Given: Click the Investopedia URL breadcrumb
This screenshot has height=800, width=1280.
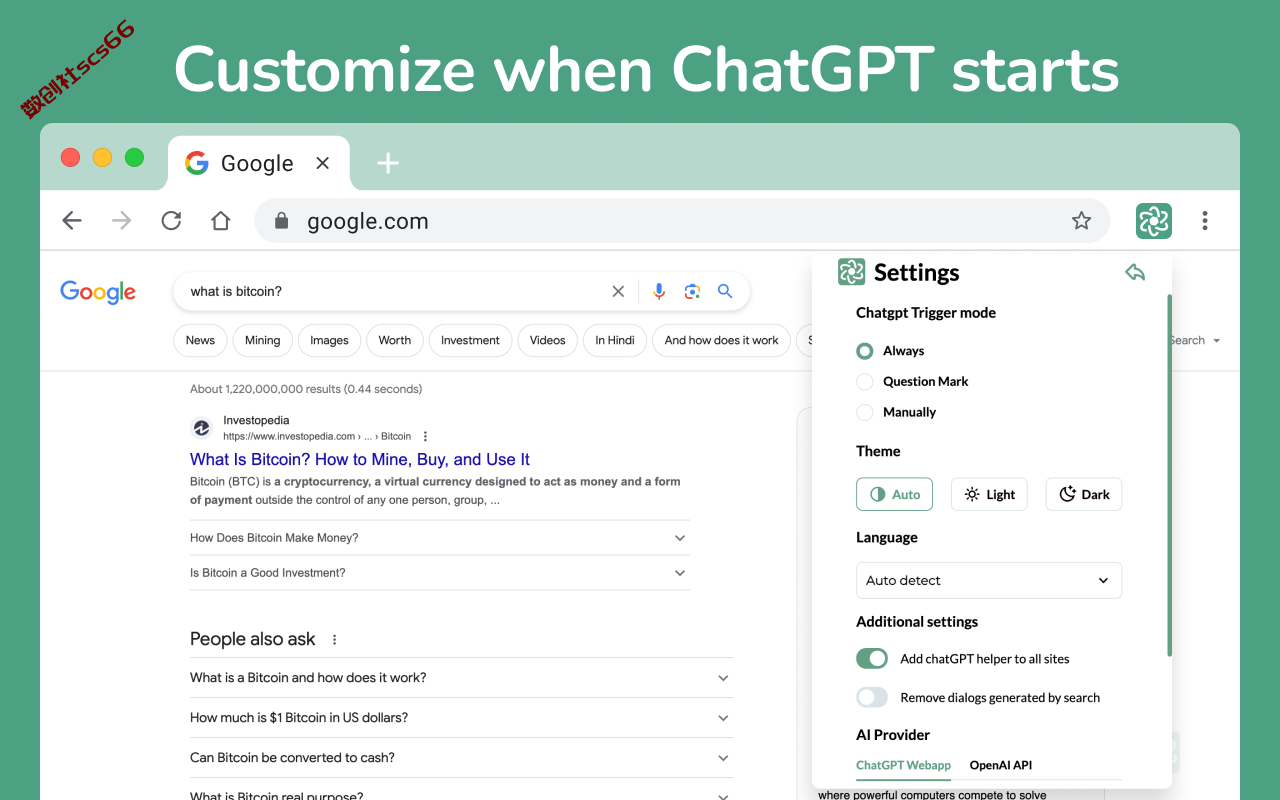Looking at the screenshot, I should [x=317, y=436].
